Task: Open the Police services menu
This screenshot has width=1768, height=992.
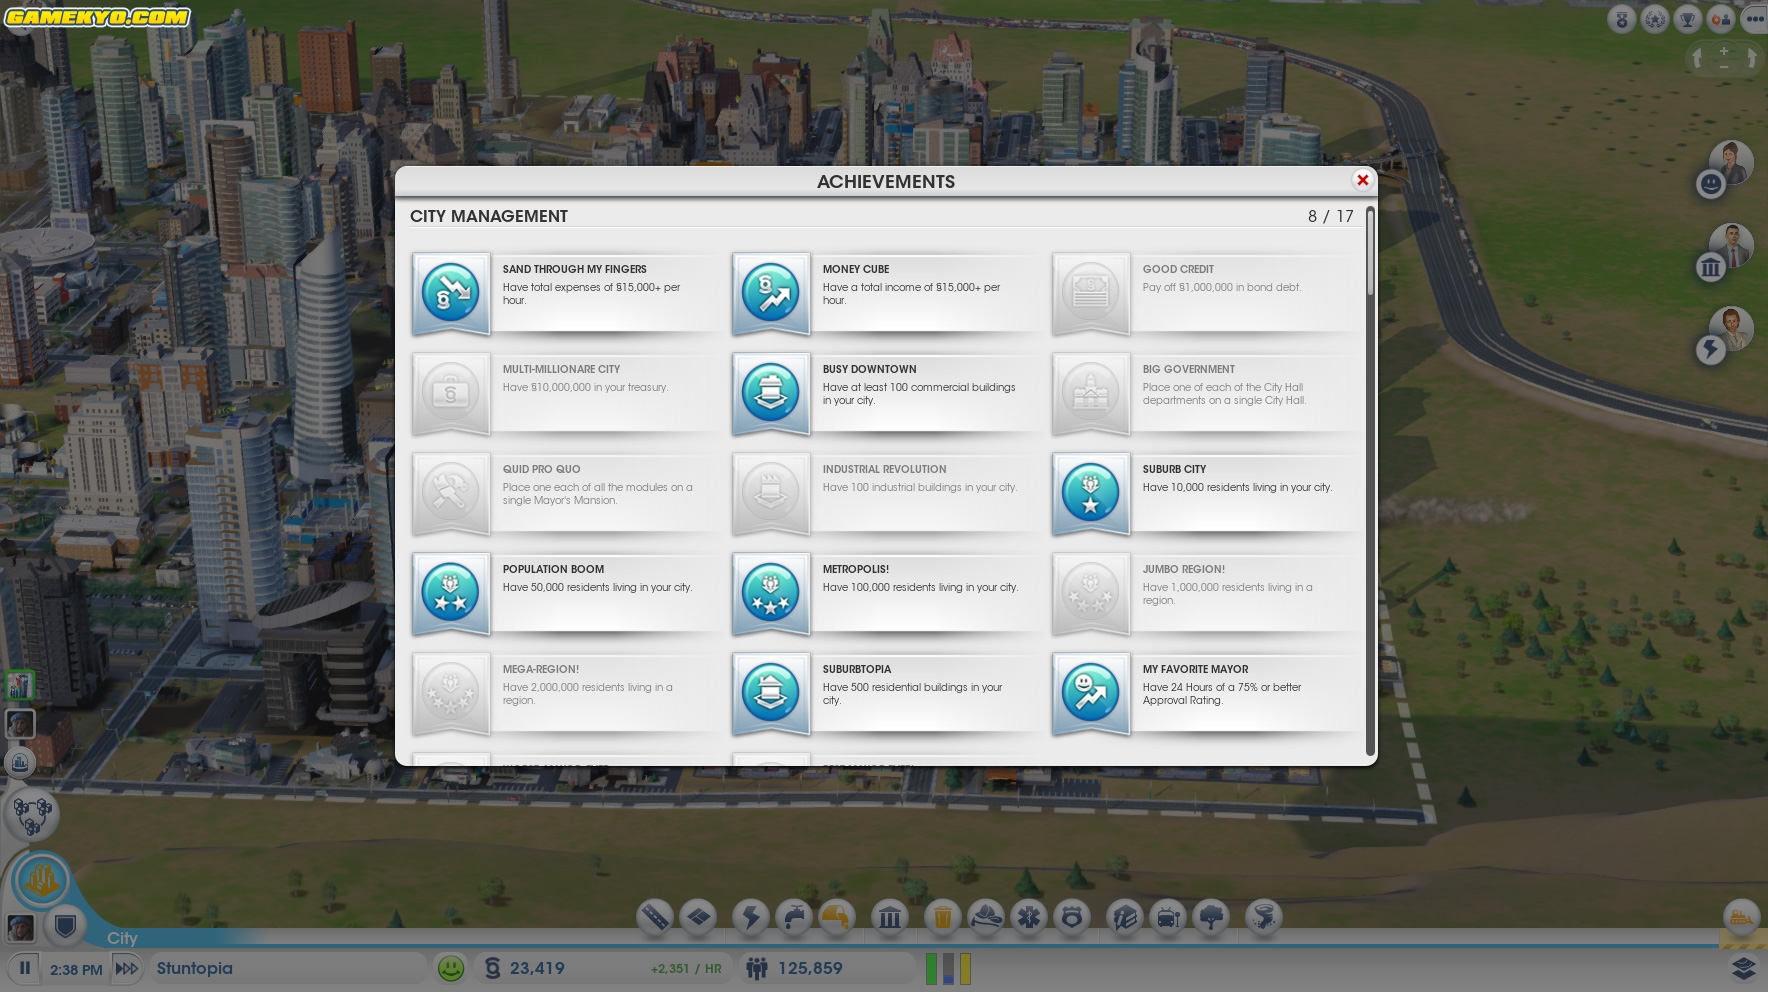Action: coord(1072,916)
